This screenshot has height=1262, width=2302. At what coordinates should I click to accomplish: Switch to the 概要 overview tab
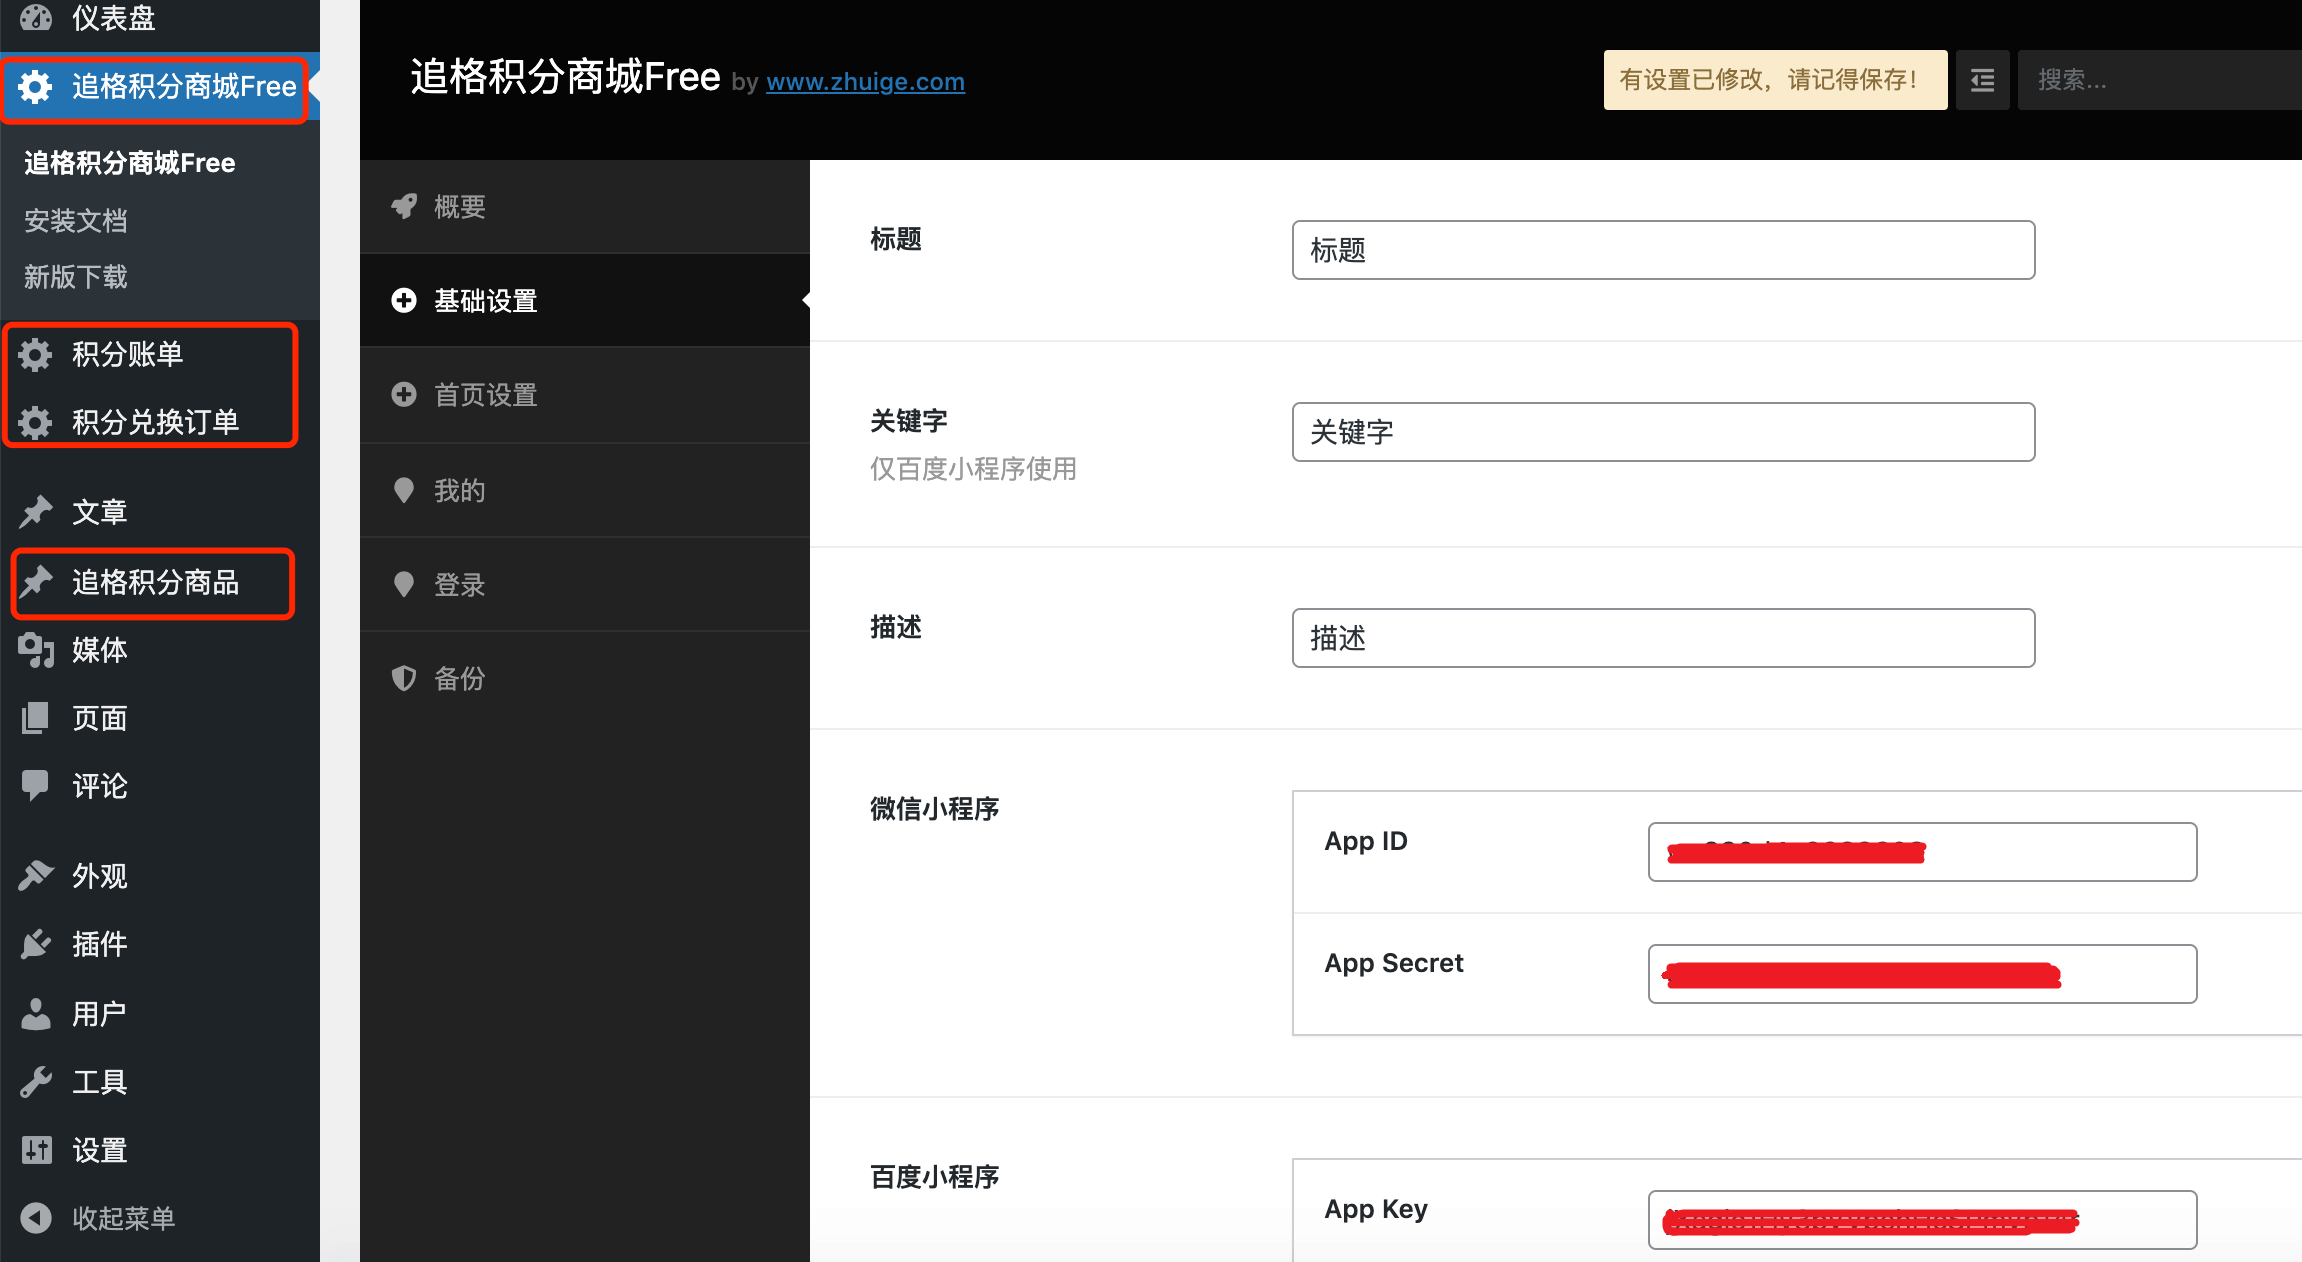[585, 206]
